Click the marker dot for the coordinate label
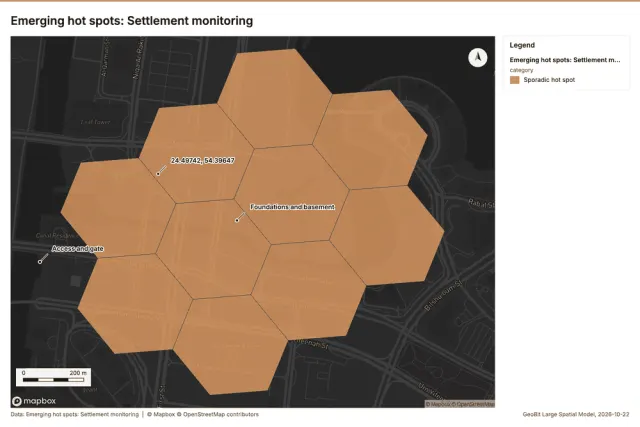Screen dimensions: 640x427 [158, 174]
